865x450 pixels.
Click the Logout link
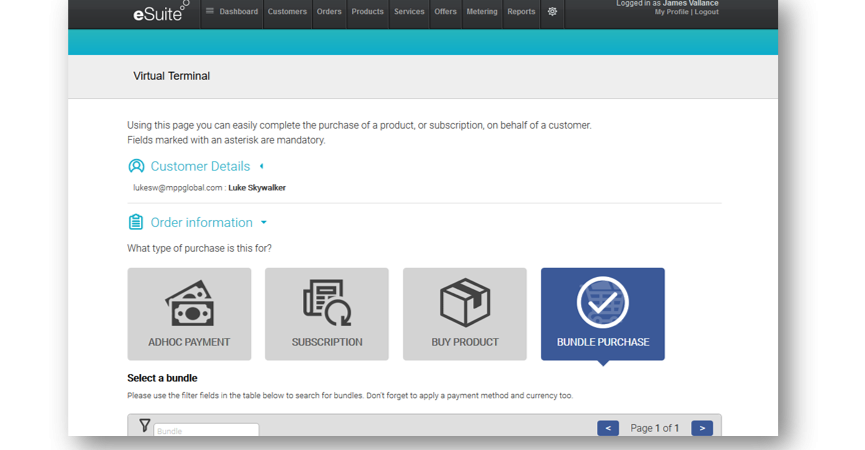coord(707,12)
